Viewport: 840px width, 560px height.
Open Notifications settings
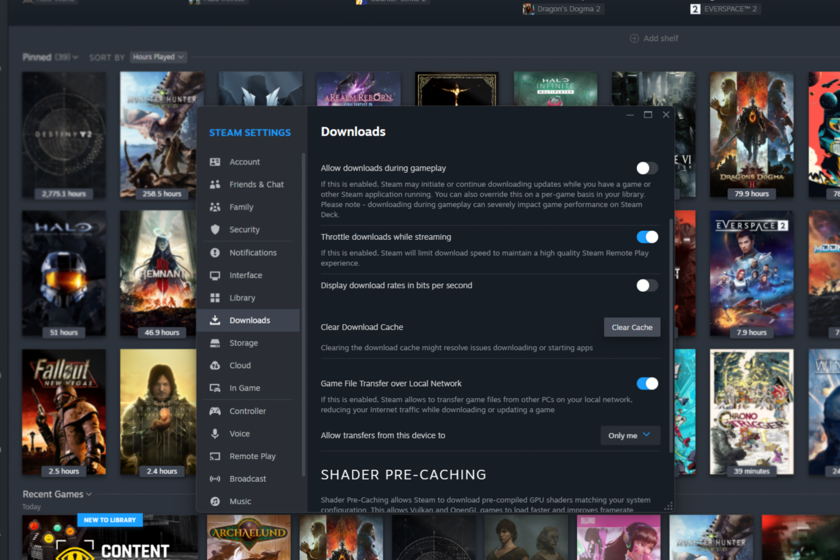click(248, 252)
